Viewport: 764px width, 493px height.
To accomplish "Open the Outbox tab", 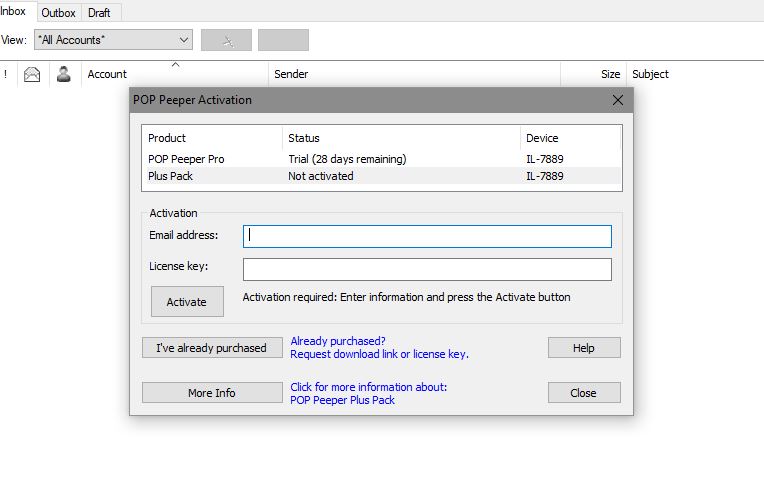I will click(58, 13).
